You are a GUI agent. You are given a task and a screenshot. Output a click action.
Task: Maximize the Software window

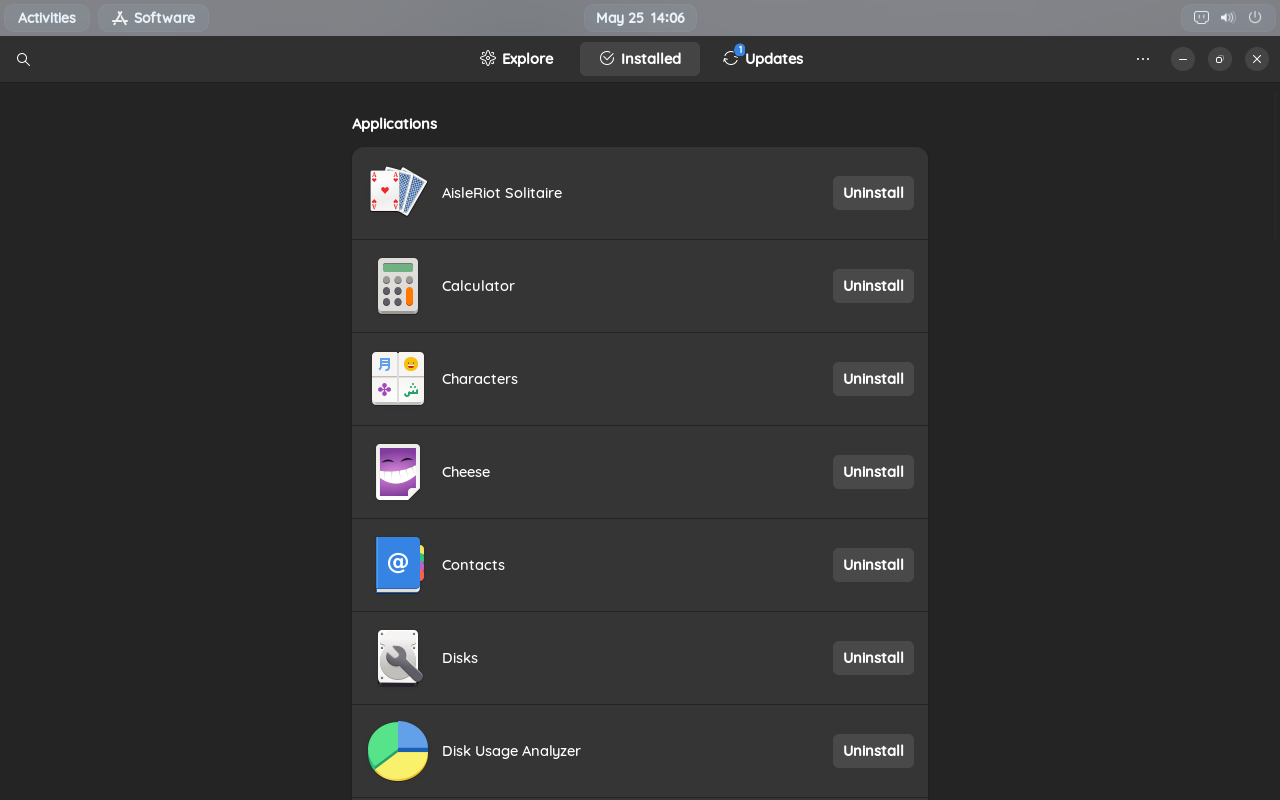[x=1220, y=59]
